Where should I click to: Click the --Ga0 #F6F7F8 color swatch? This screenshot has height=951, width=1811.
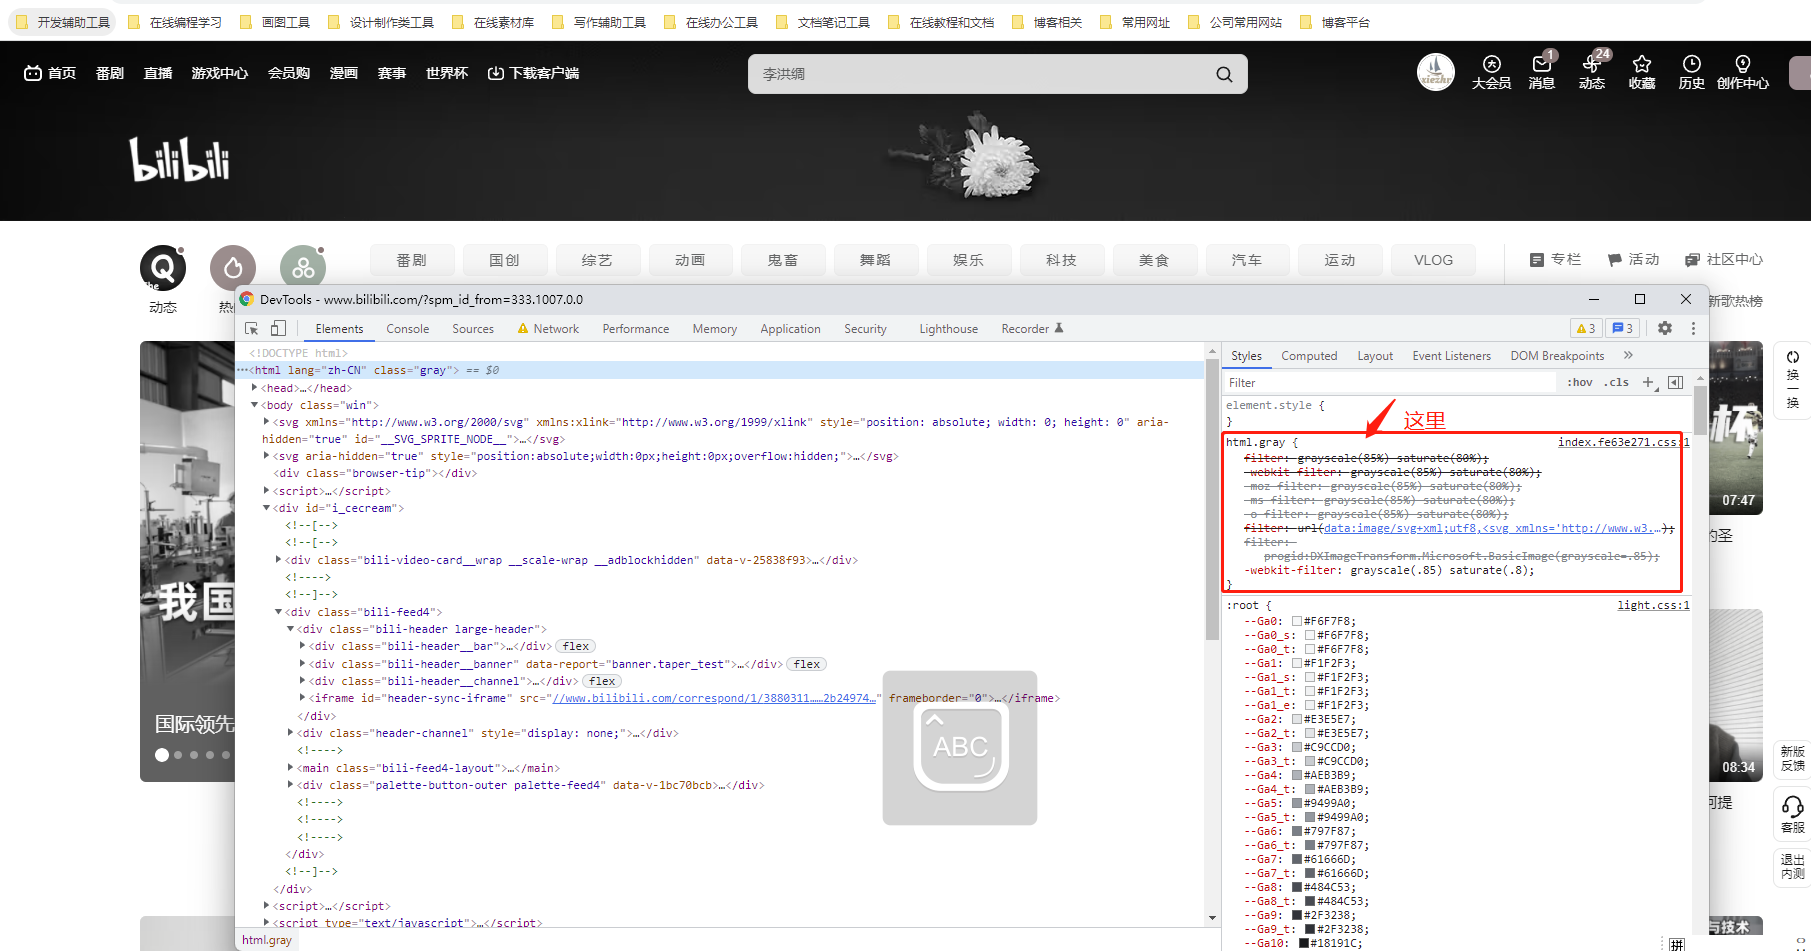(x=1297, y=621)
